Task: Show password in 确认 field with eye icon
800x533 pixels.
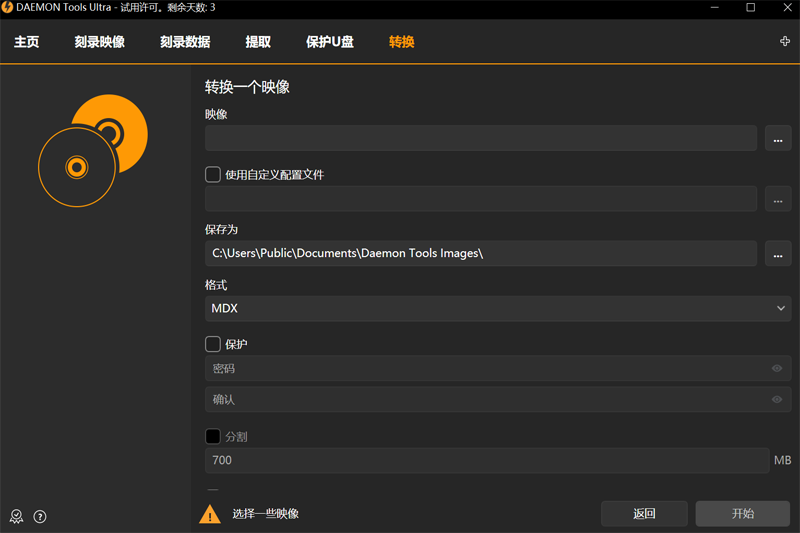Action: coord(777,399)
